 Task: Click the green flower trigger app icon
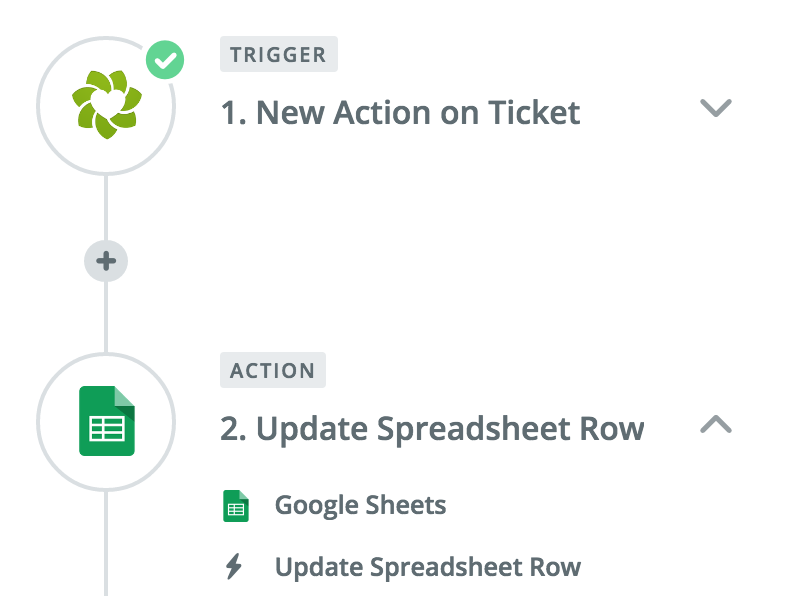107,105
